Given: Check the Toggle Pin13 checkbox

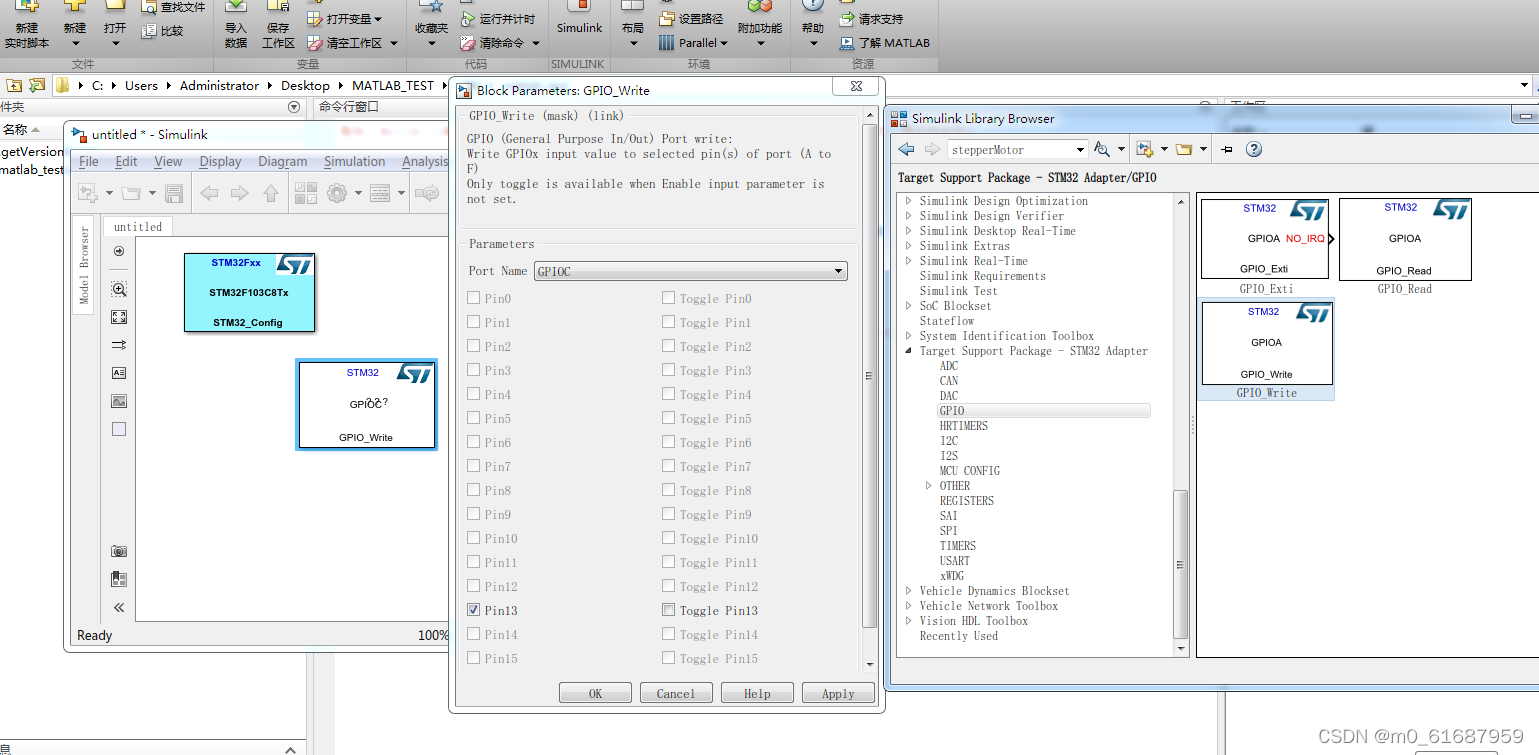Looking at the screenshot, I should tap(668, 610).
